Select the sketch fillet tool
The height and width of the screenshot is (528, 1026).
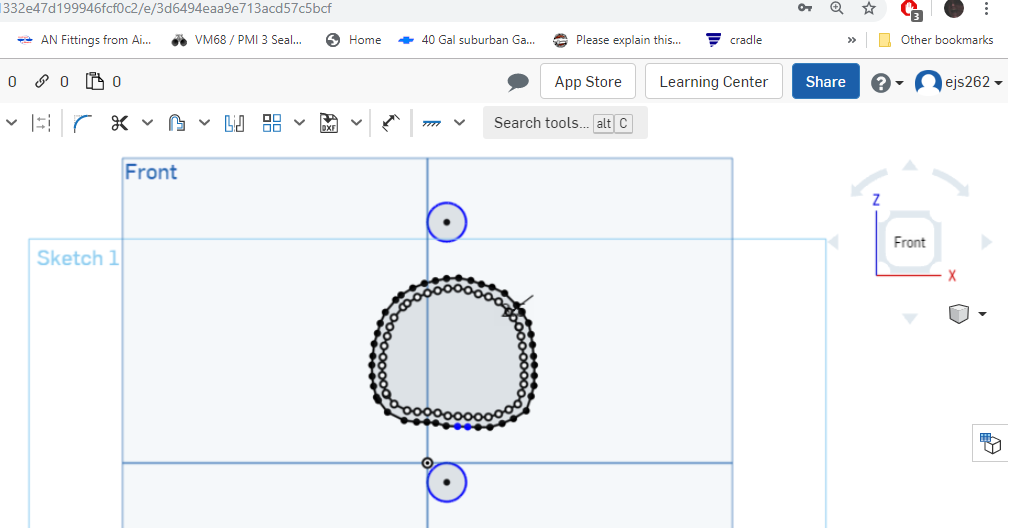click(82, 123)
